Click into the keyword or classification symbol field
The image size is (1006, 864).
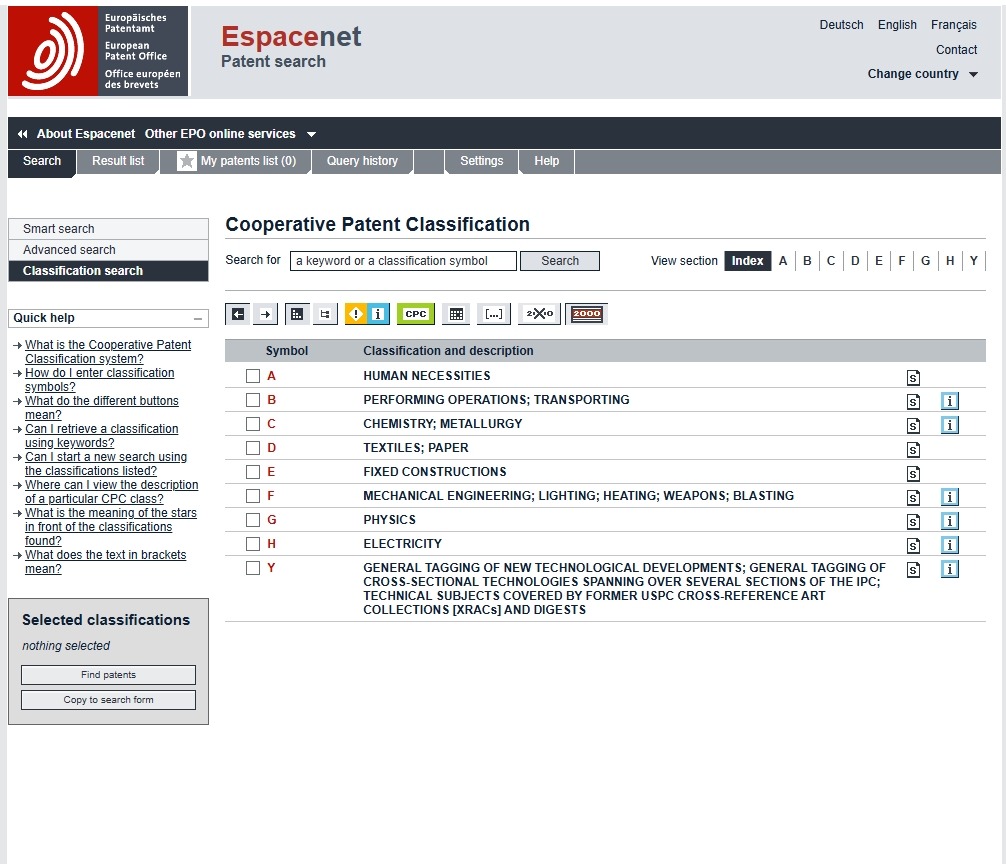(x=403, y=261)
